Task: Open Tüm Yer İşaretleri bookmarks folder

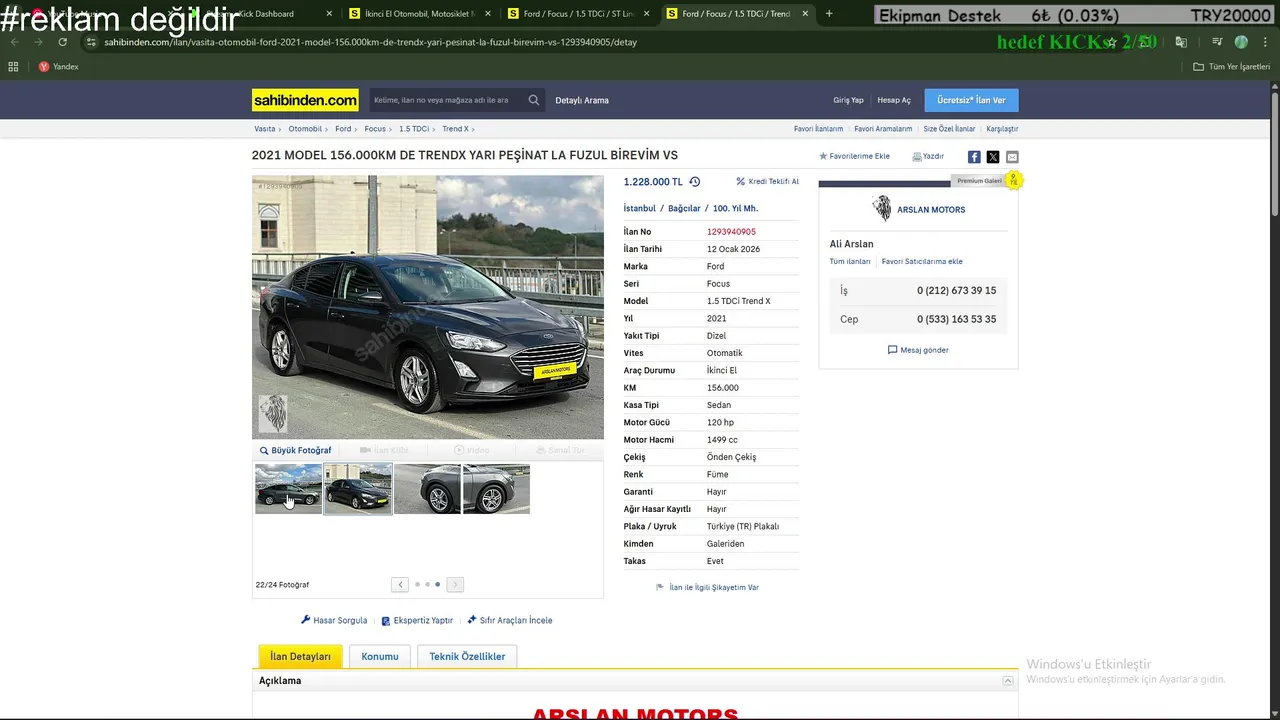Action: click(x=1231, y=67)
